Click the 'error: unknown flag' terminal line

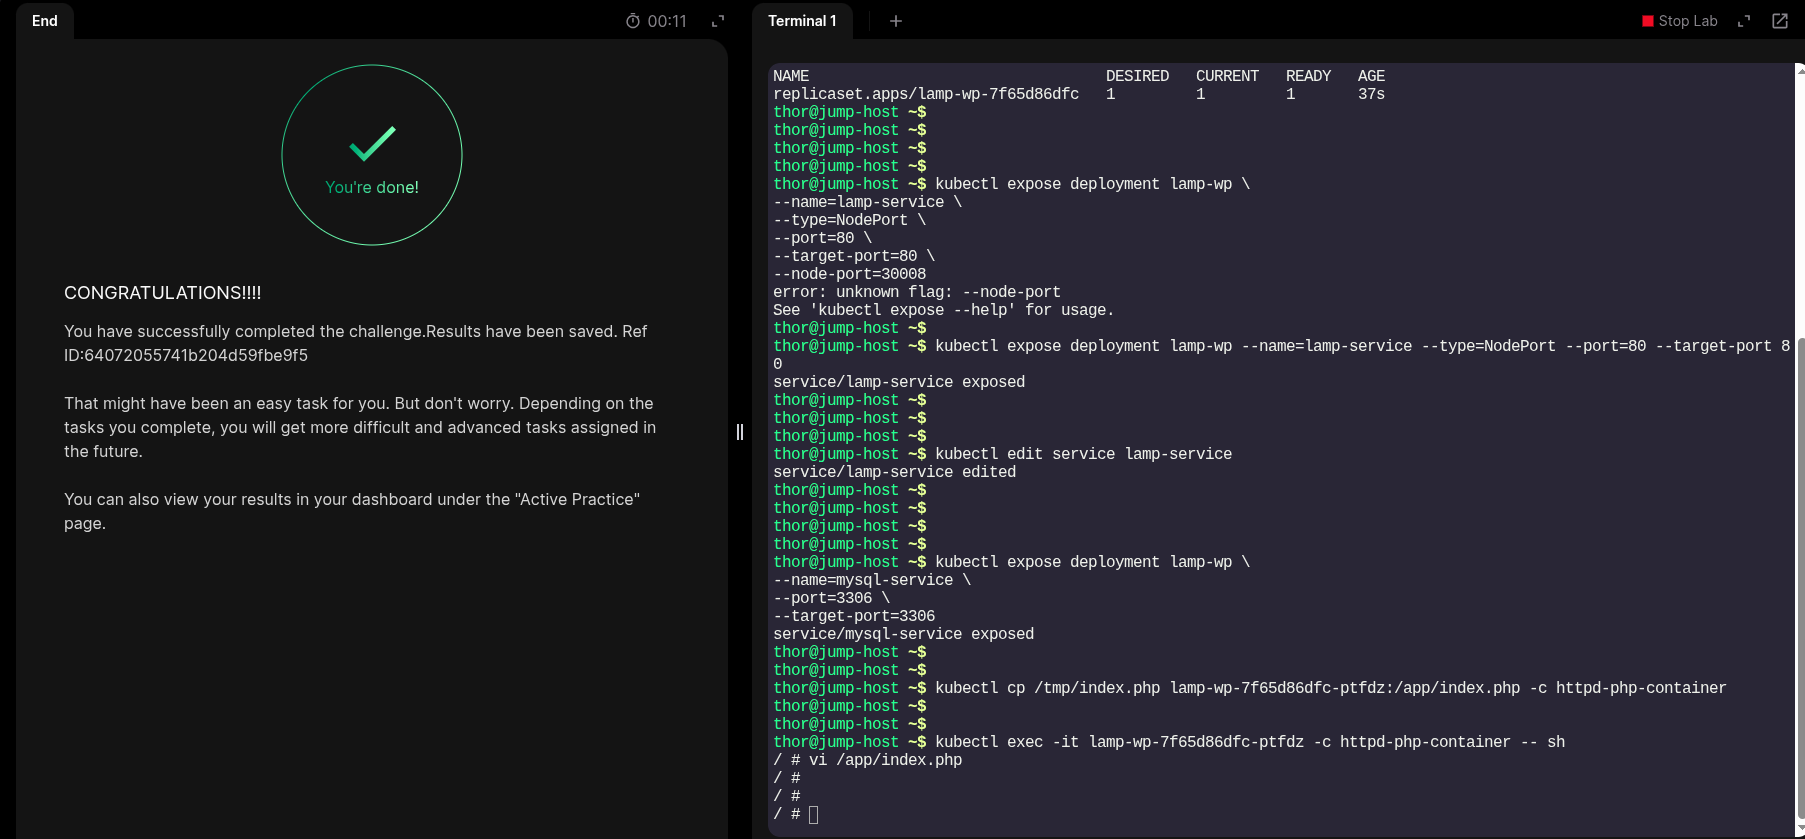916,292
